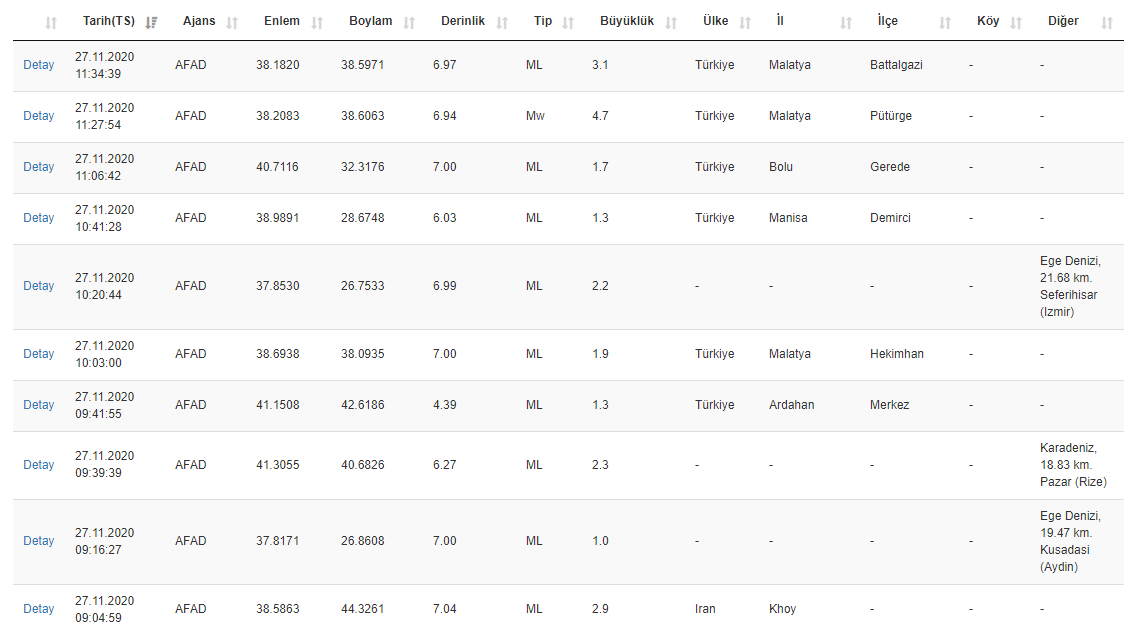The width and height of the screenshot is (1124, 633).
Task: Click sort arrows beside Ajans column
Action: coord(232,23)
